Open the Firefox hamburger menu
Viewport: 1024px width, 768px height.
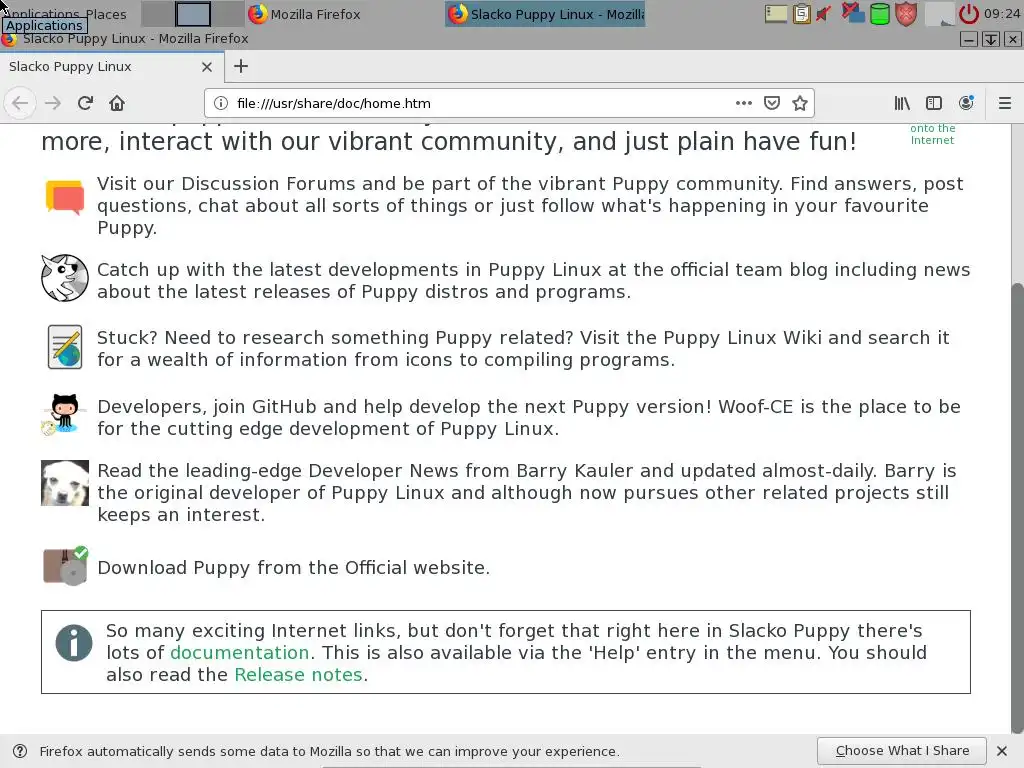pyautogui.click(x=1004, y=103)
